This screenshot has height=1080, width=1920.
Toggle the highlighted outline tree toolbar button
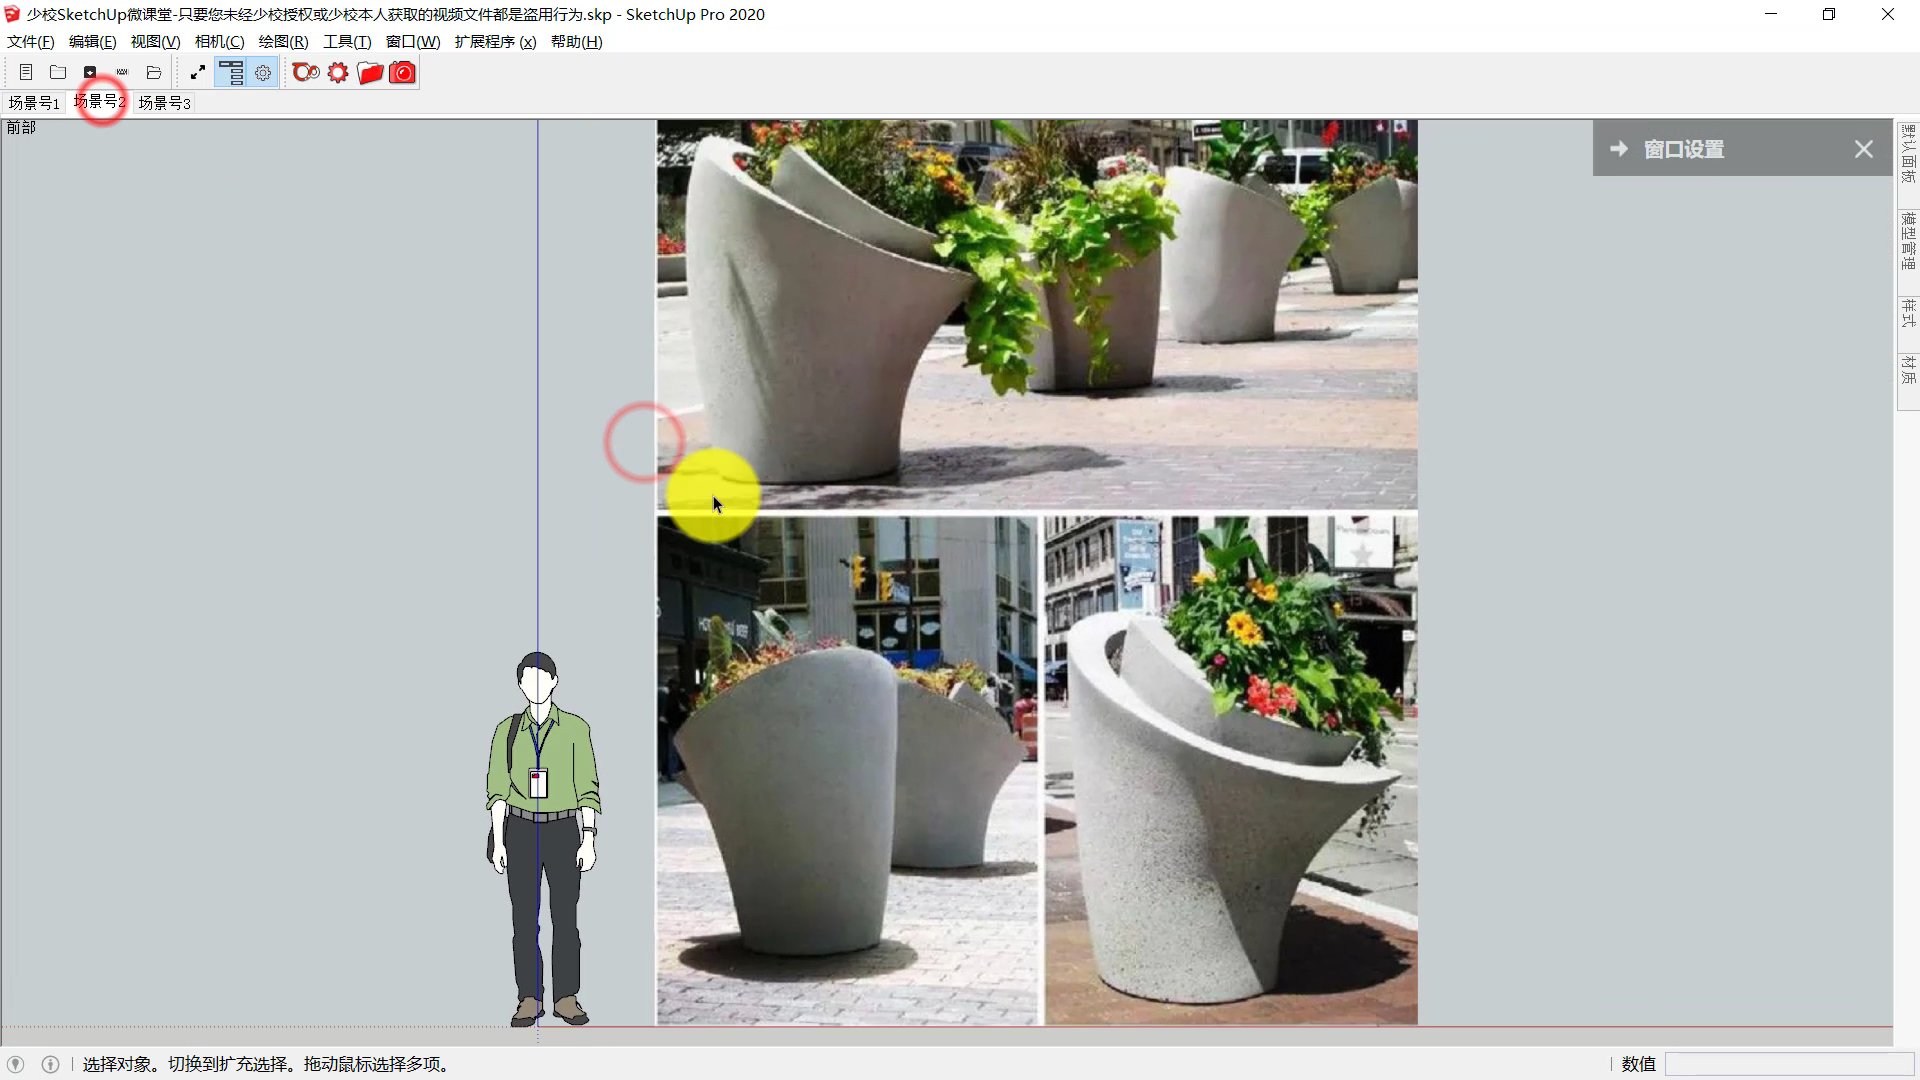pos(231,72)
